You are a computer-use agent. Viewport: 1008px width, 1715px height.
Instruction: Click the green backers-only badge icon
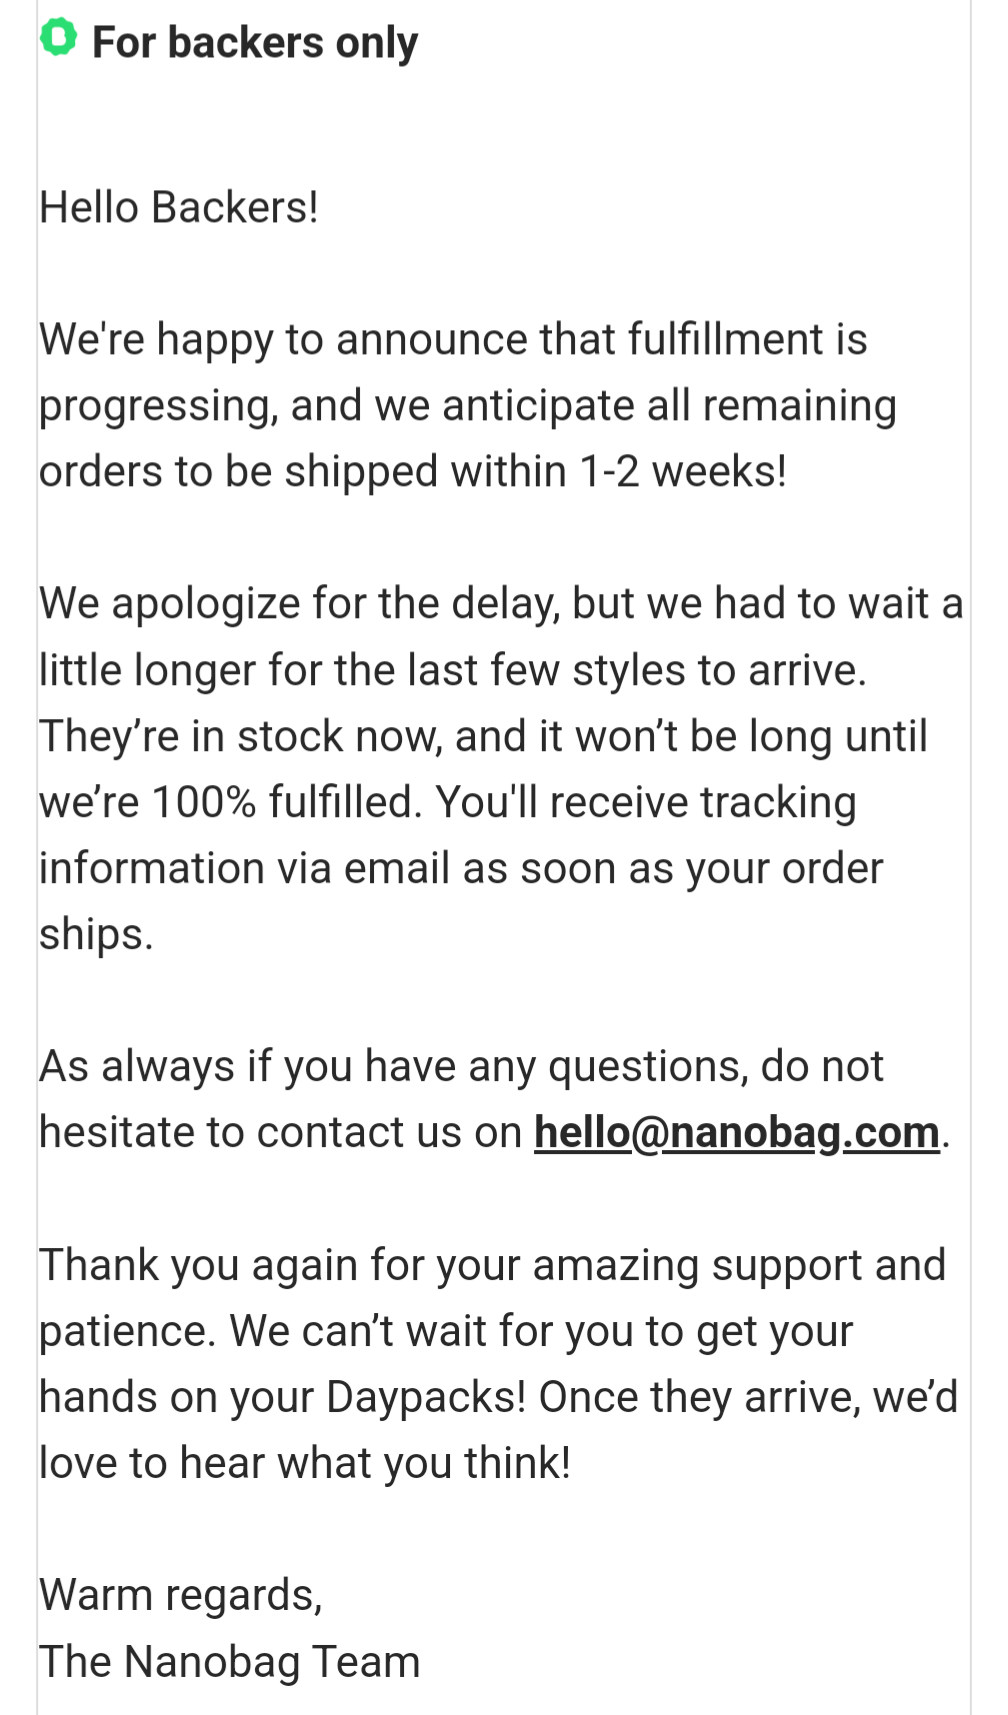[x=58, y=38]
